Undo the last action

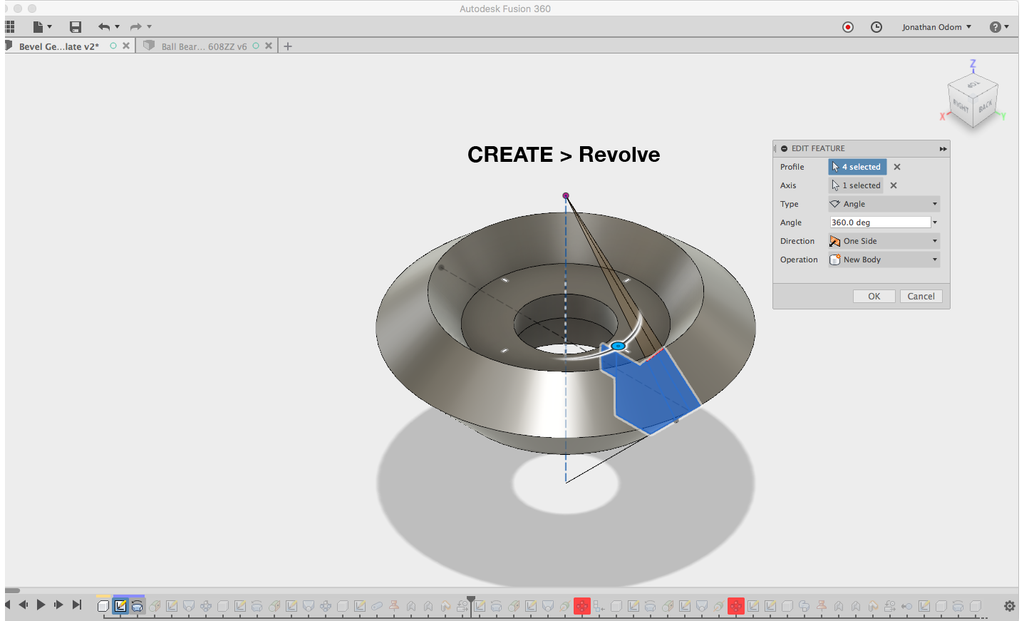coord(104,27)
